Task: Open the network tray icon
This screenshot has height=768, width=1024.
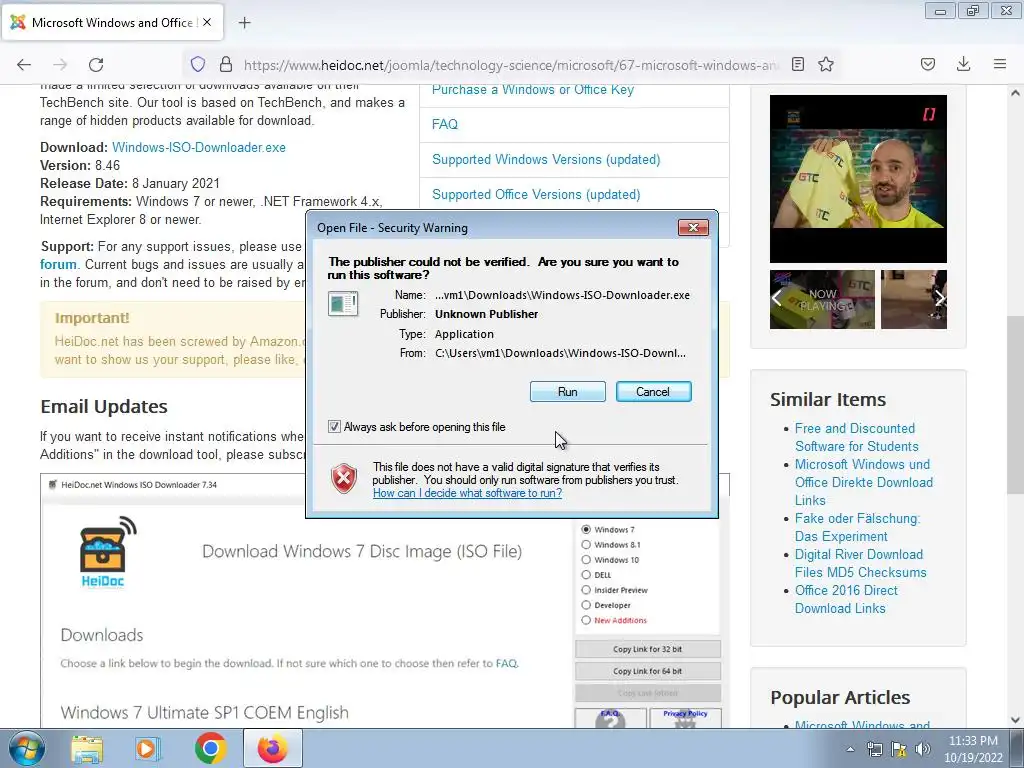Action: pyautogui.click(x=874, y=749)
